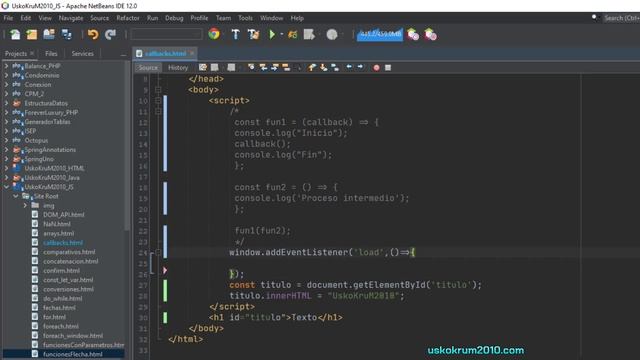Image resolution: width=640 pixels, height=360 pixels.
Task: Open the Debug menu
Action: (x=174, y=18)
